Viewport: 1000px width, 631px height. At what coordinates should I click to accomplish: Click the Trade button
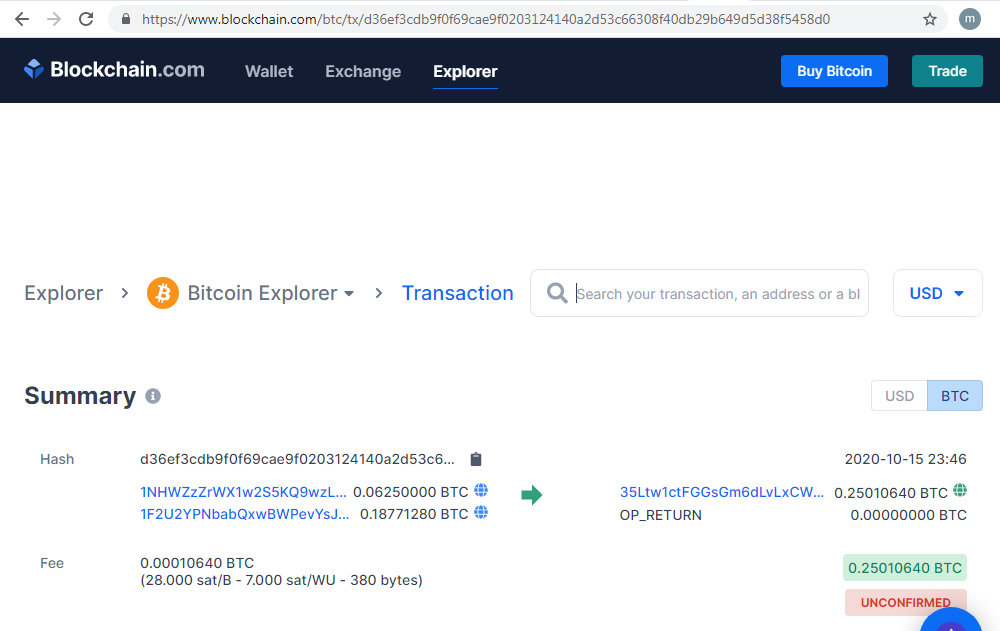point(947,71)
